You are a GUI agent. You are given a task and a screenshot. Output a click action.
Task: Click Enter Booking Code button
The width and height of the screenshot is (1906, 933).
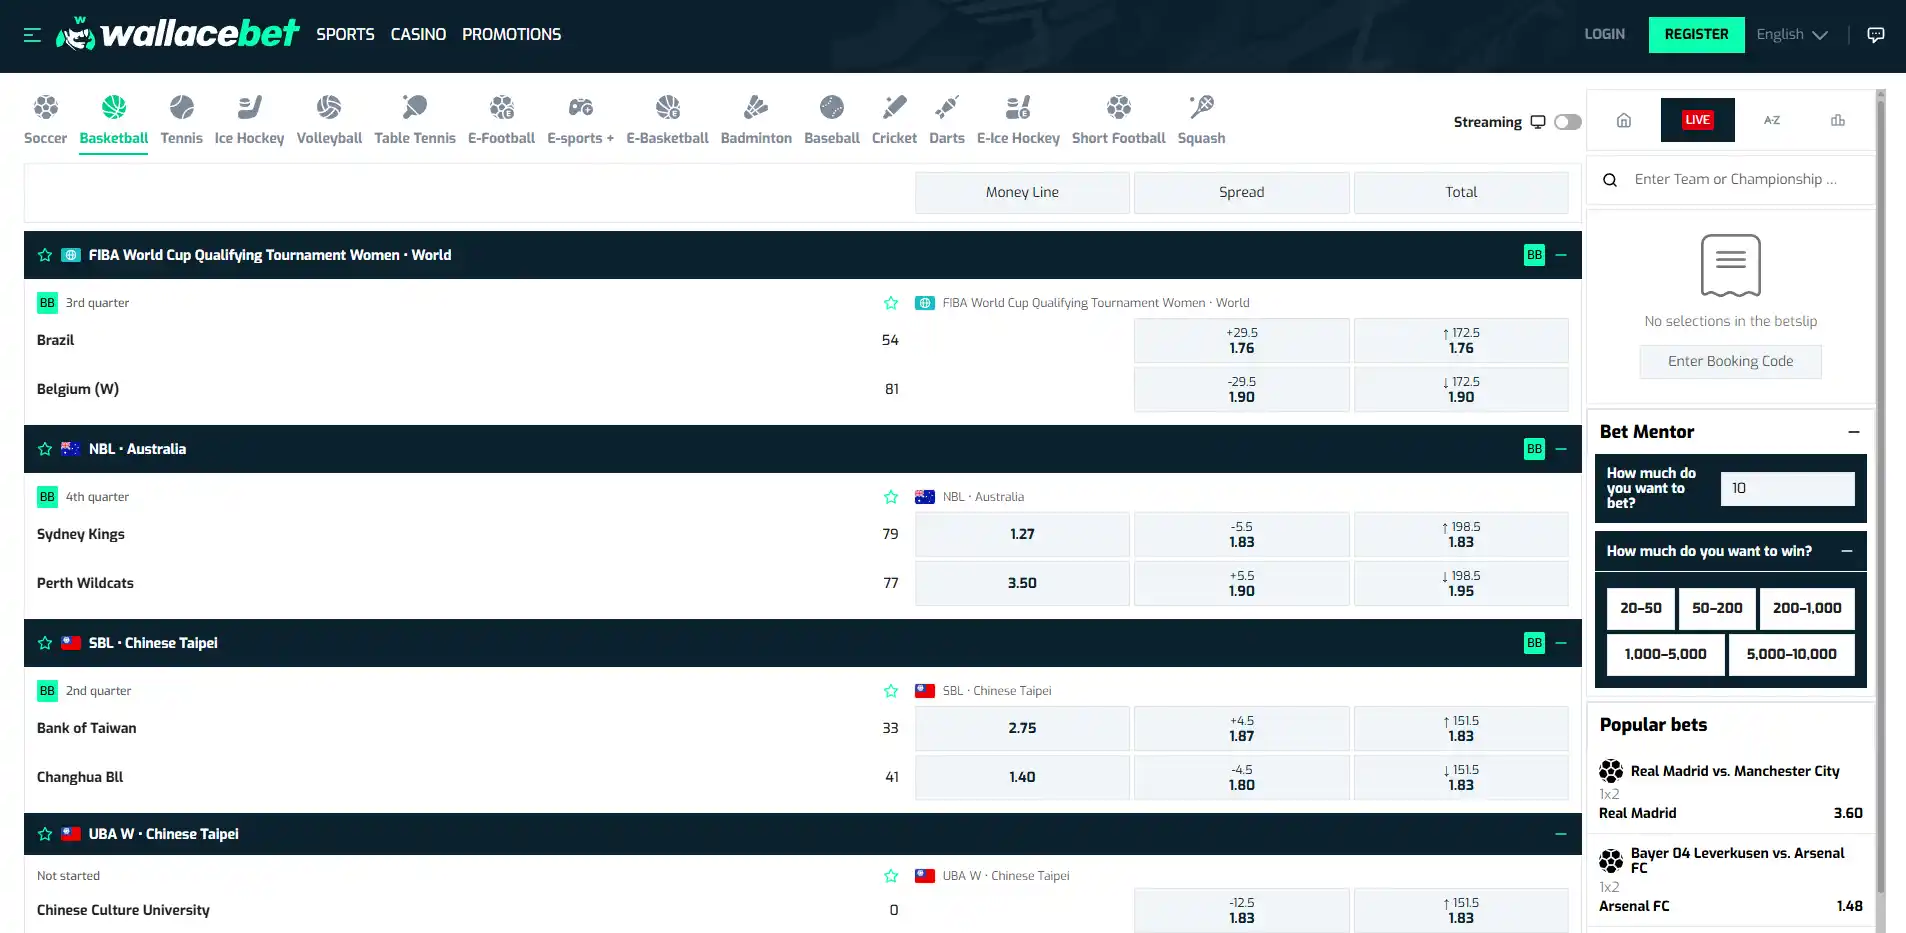coord(1730,362)
